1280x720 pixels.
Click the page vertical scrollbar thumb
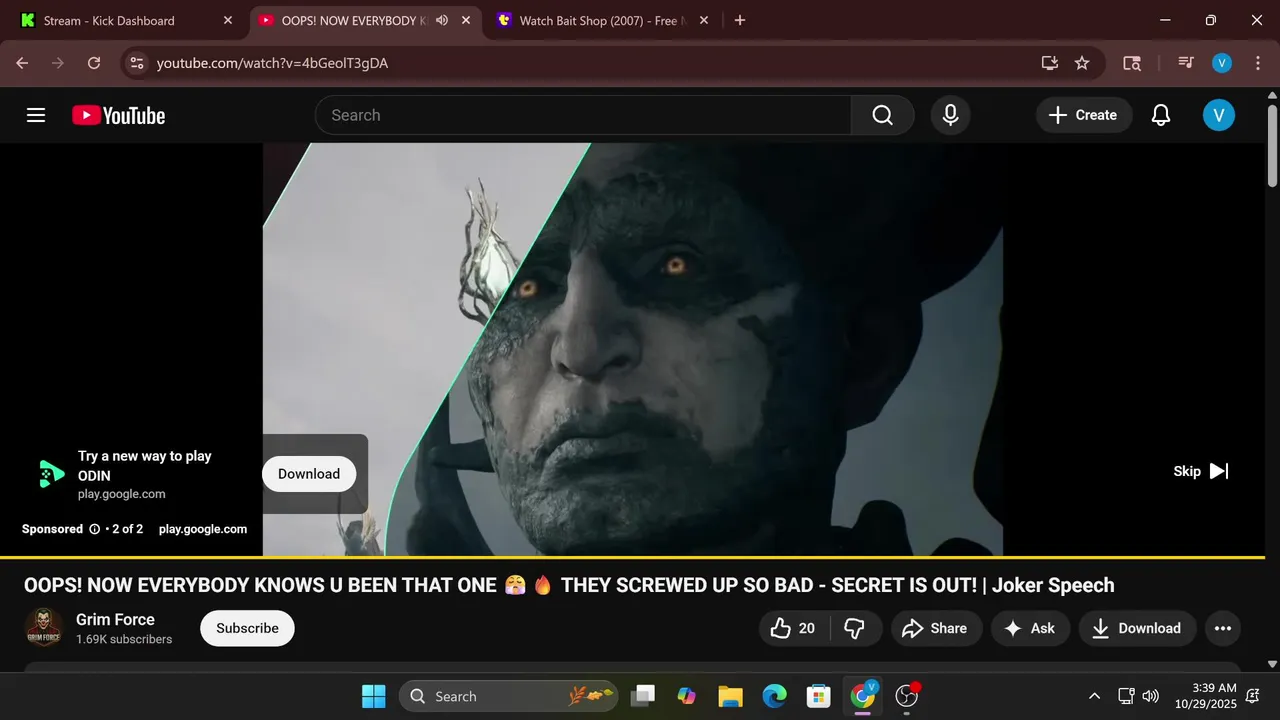pos(1272,145)
